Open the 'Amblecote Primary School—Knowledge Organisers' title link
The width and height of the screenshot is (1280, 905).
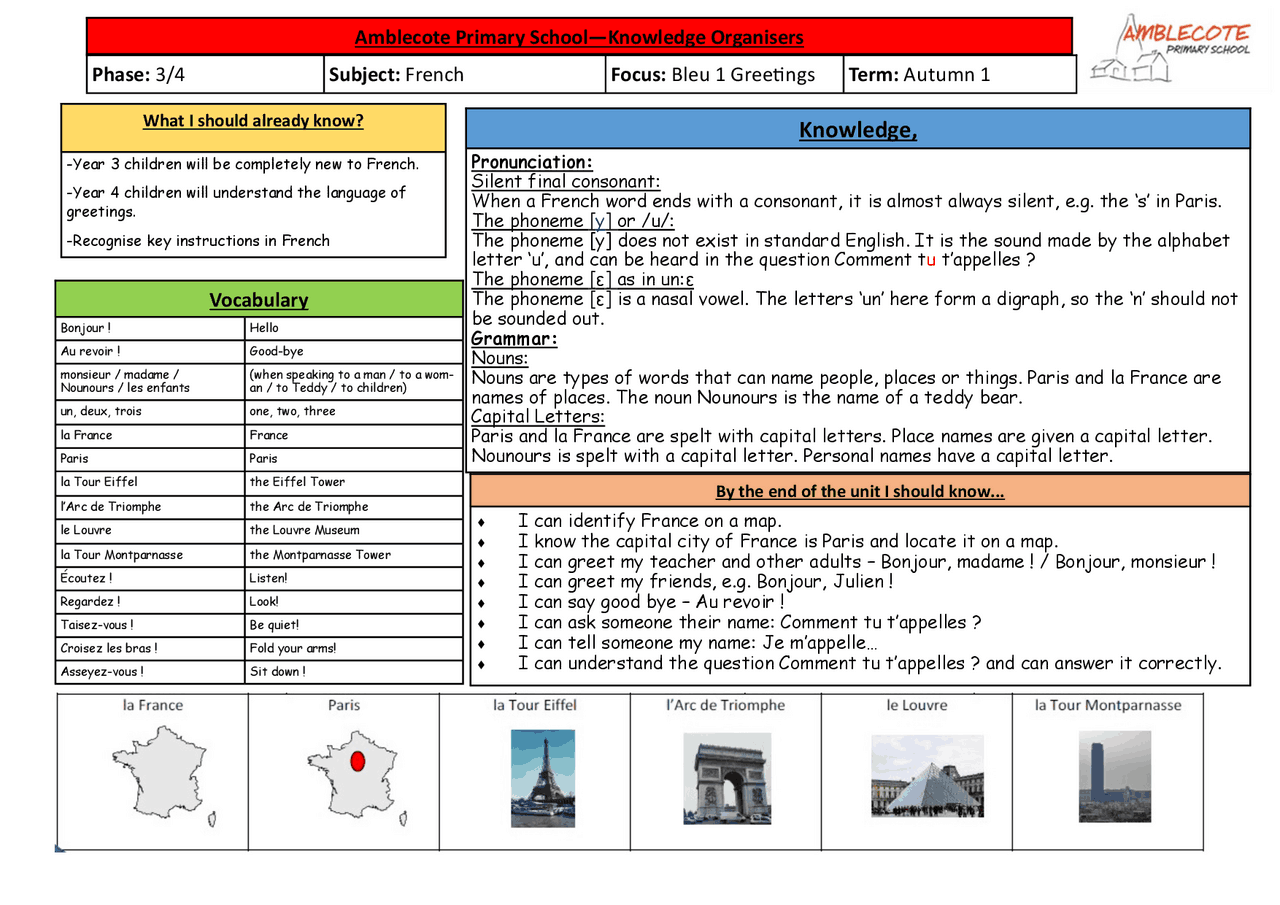point(580,36)
